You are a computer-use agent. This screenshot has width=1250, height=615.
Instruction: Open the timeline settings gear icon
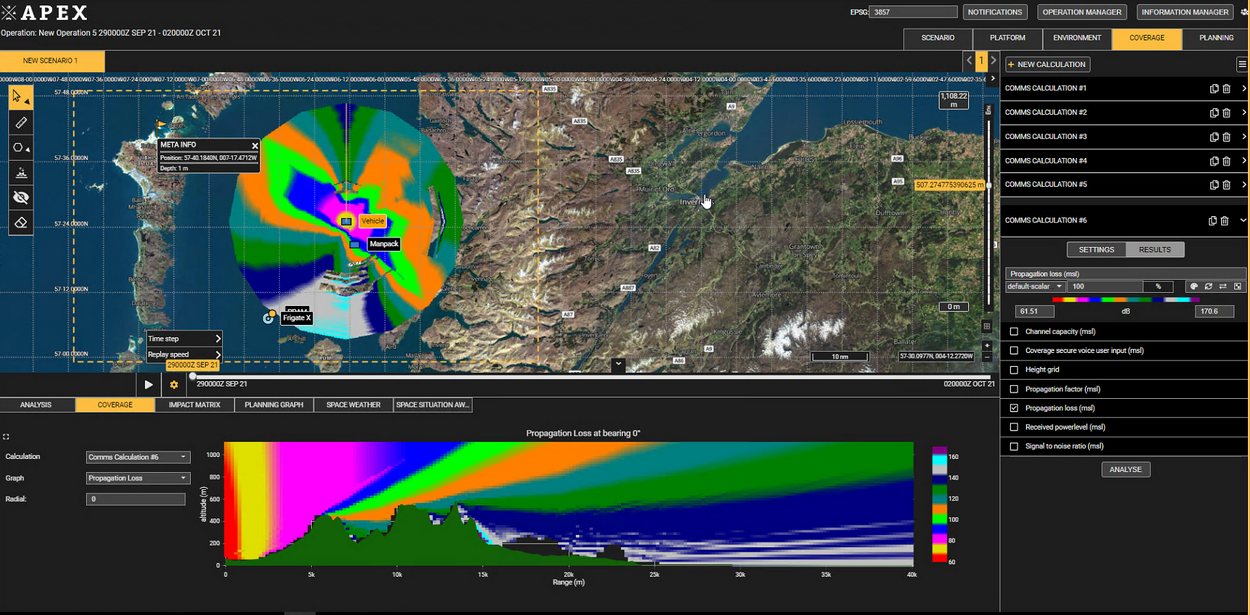(174, 384)
